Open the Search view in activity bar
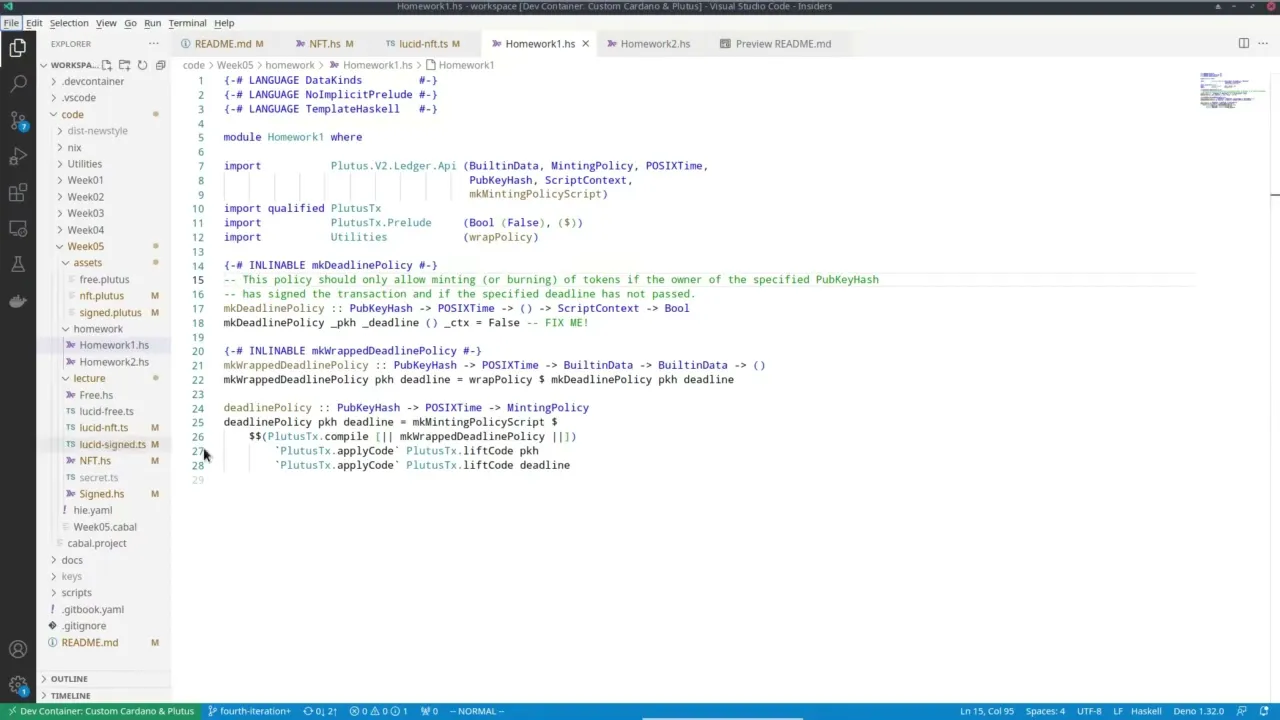 (18, 84)
